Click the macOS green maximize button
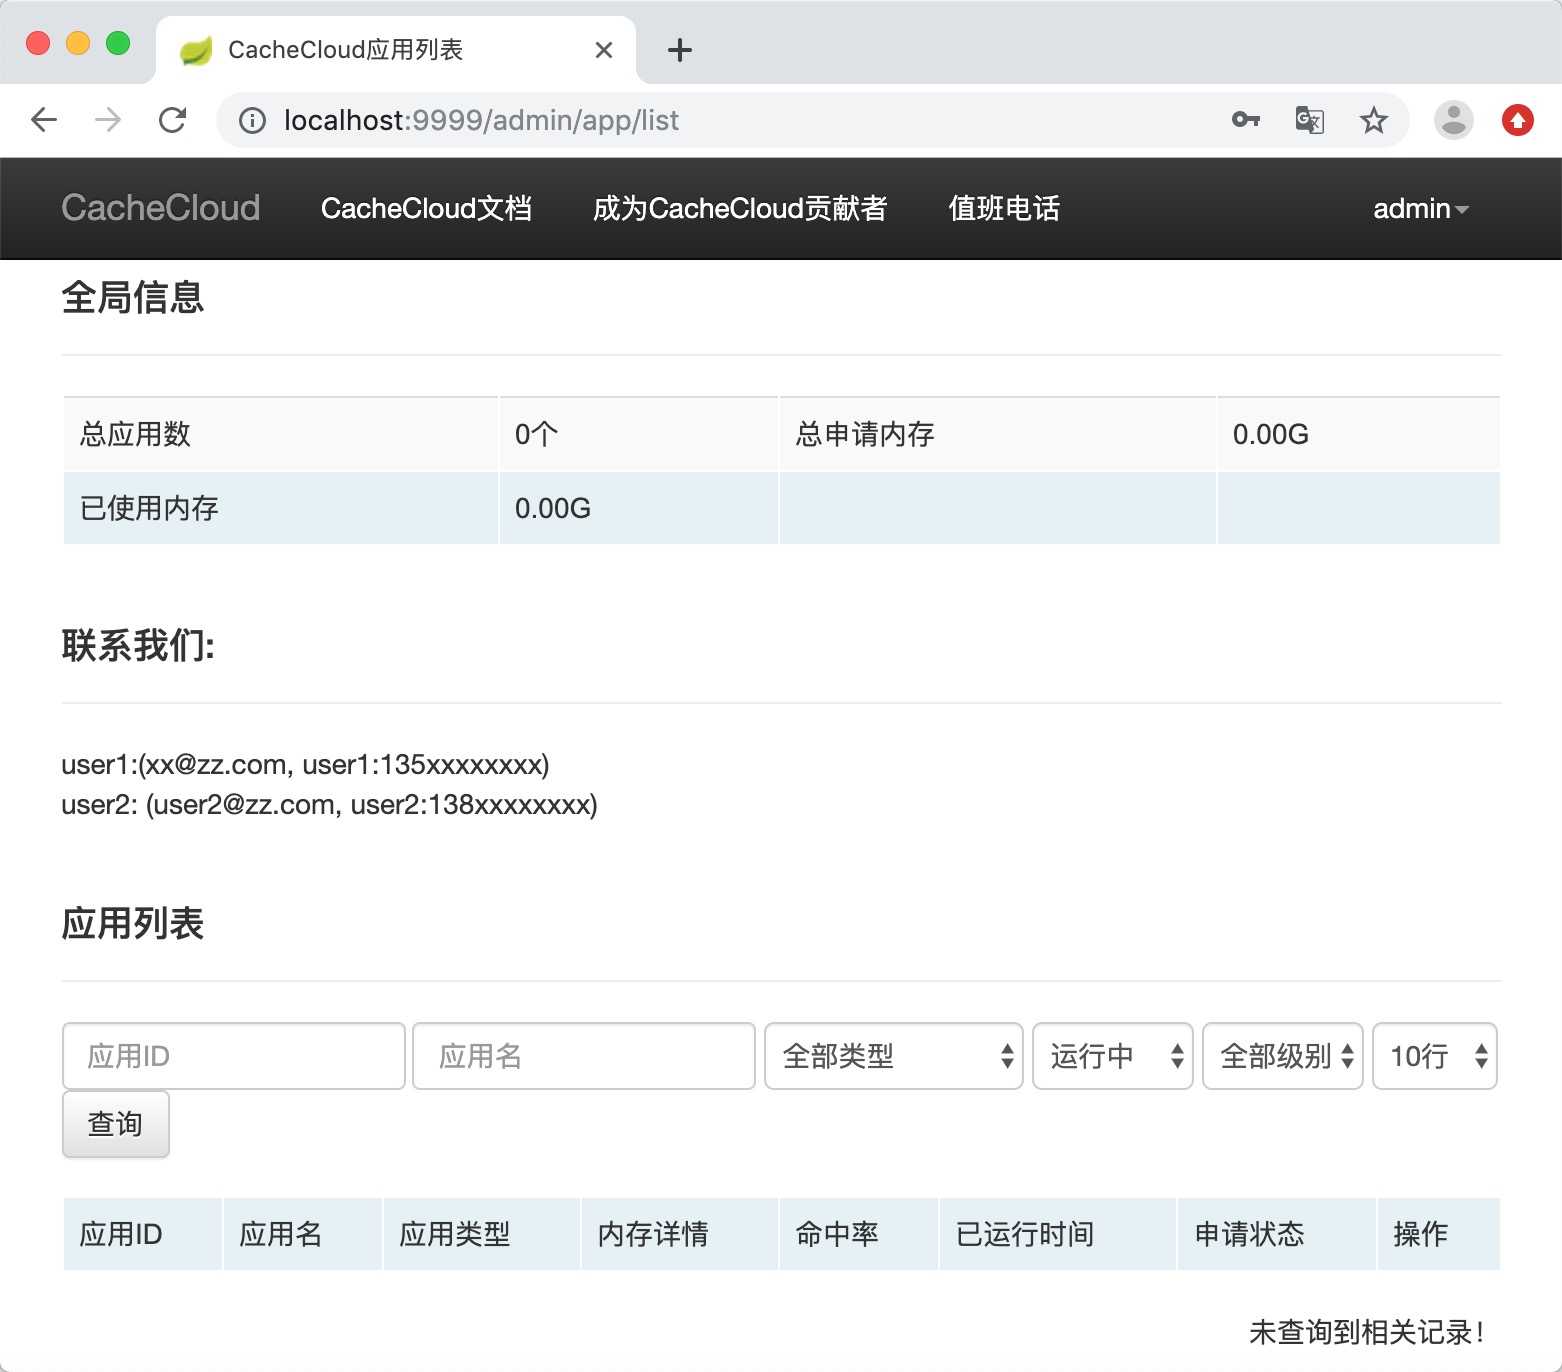 click(118, 43)
